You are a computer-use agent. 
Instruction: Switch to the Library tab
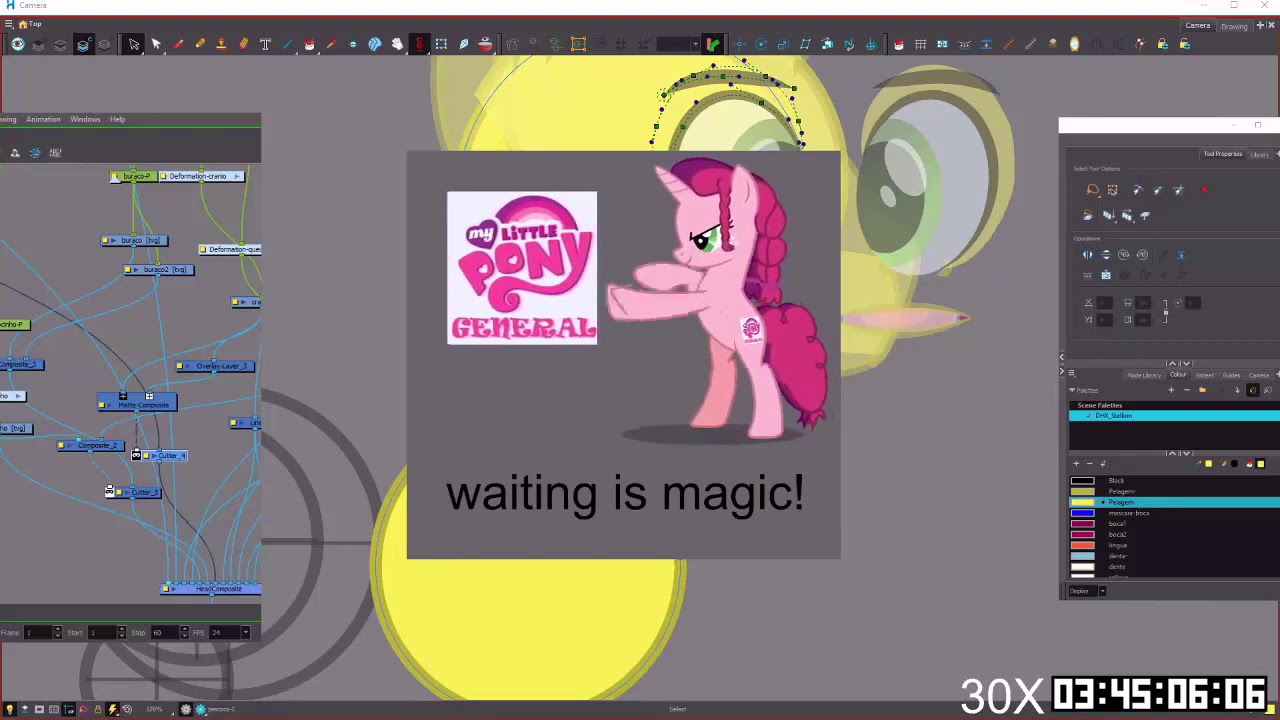click(x=1260, y=154)
